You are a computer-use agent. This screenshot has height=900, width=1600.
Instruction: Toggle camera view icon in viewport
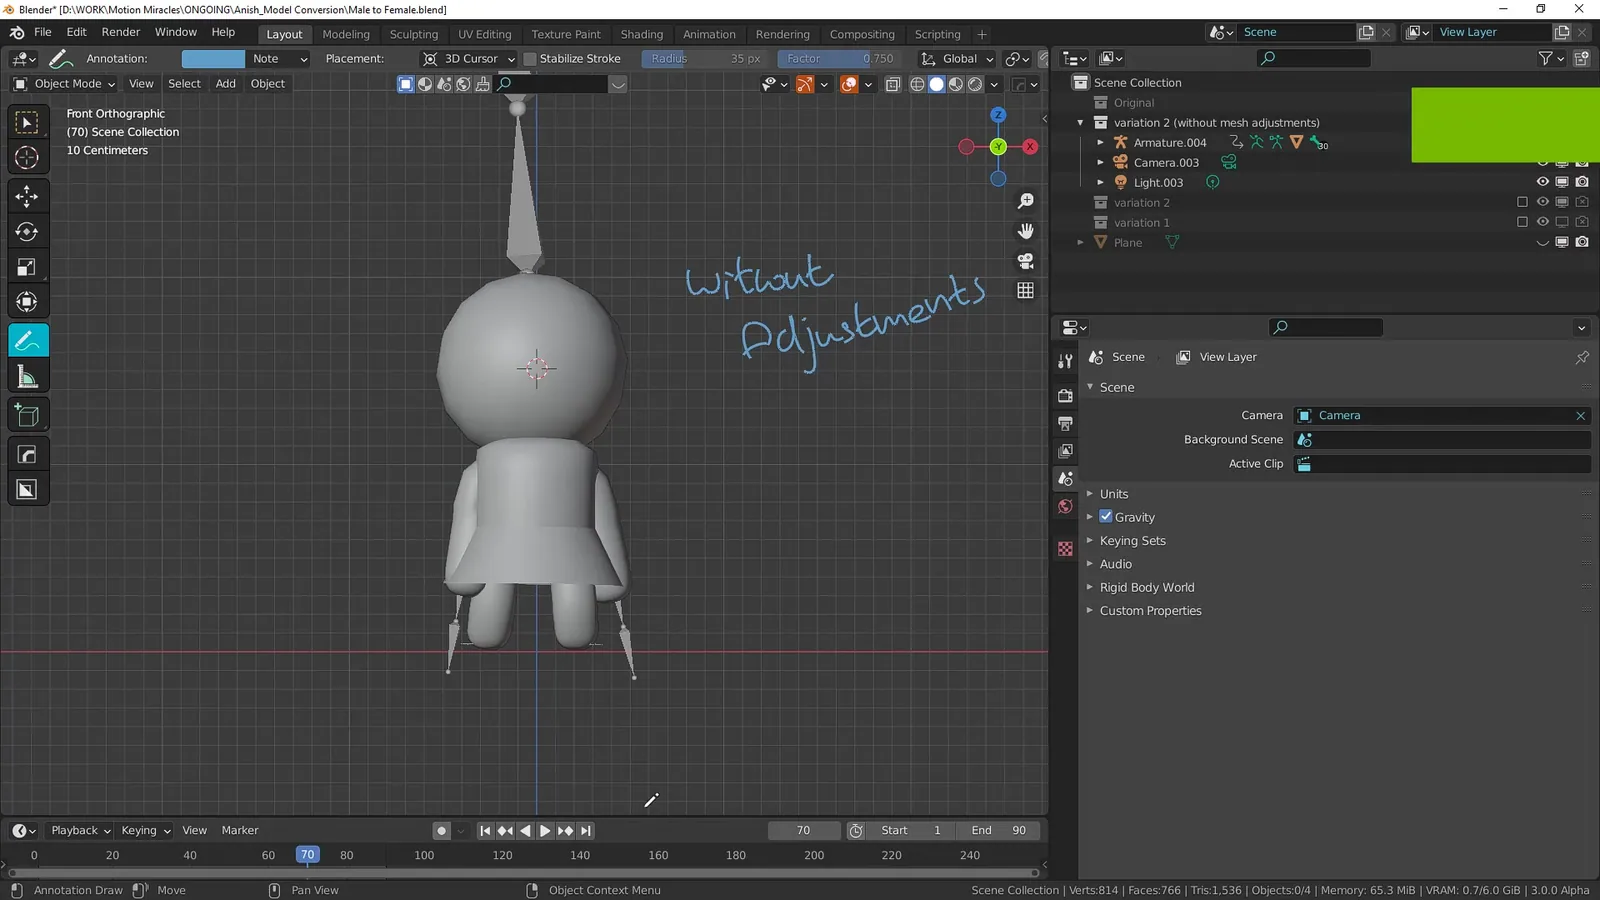(1025, 261)
